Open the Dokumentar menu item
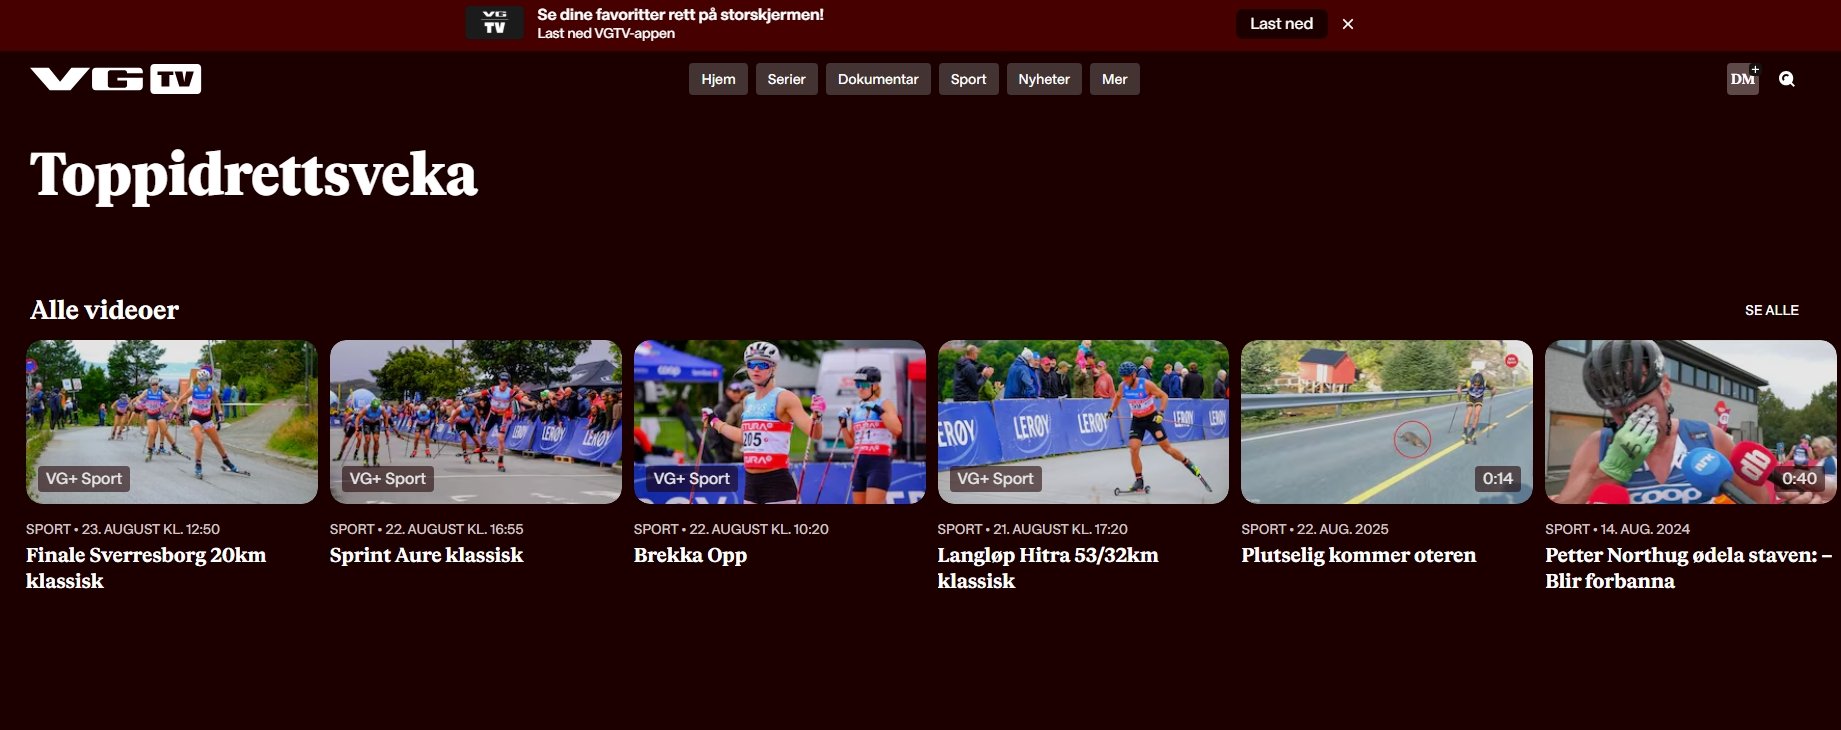 click(878, 79)
